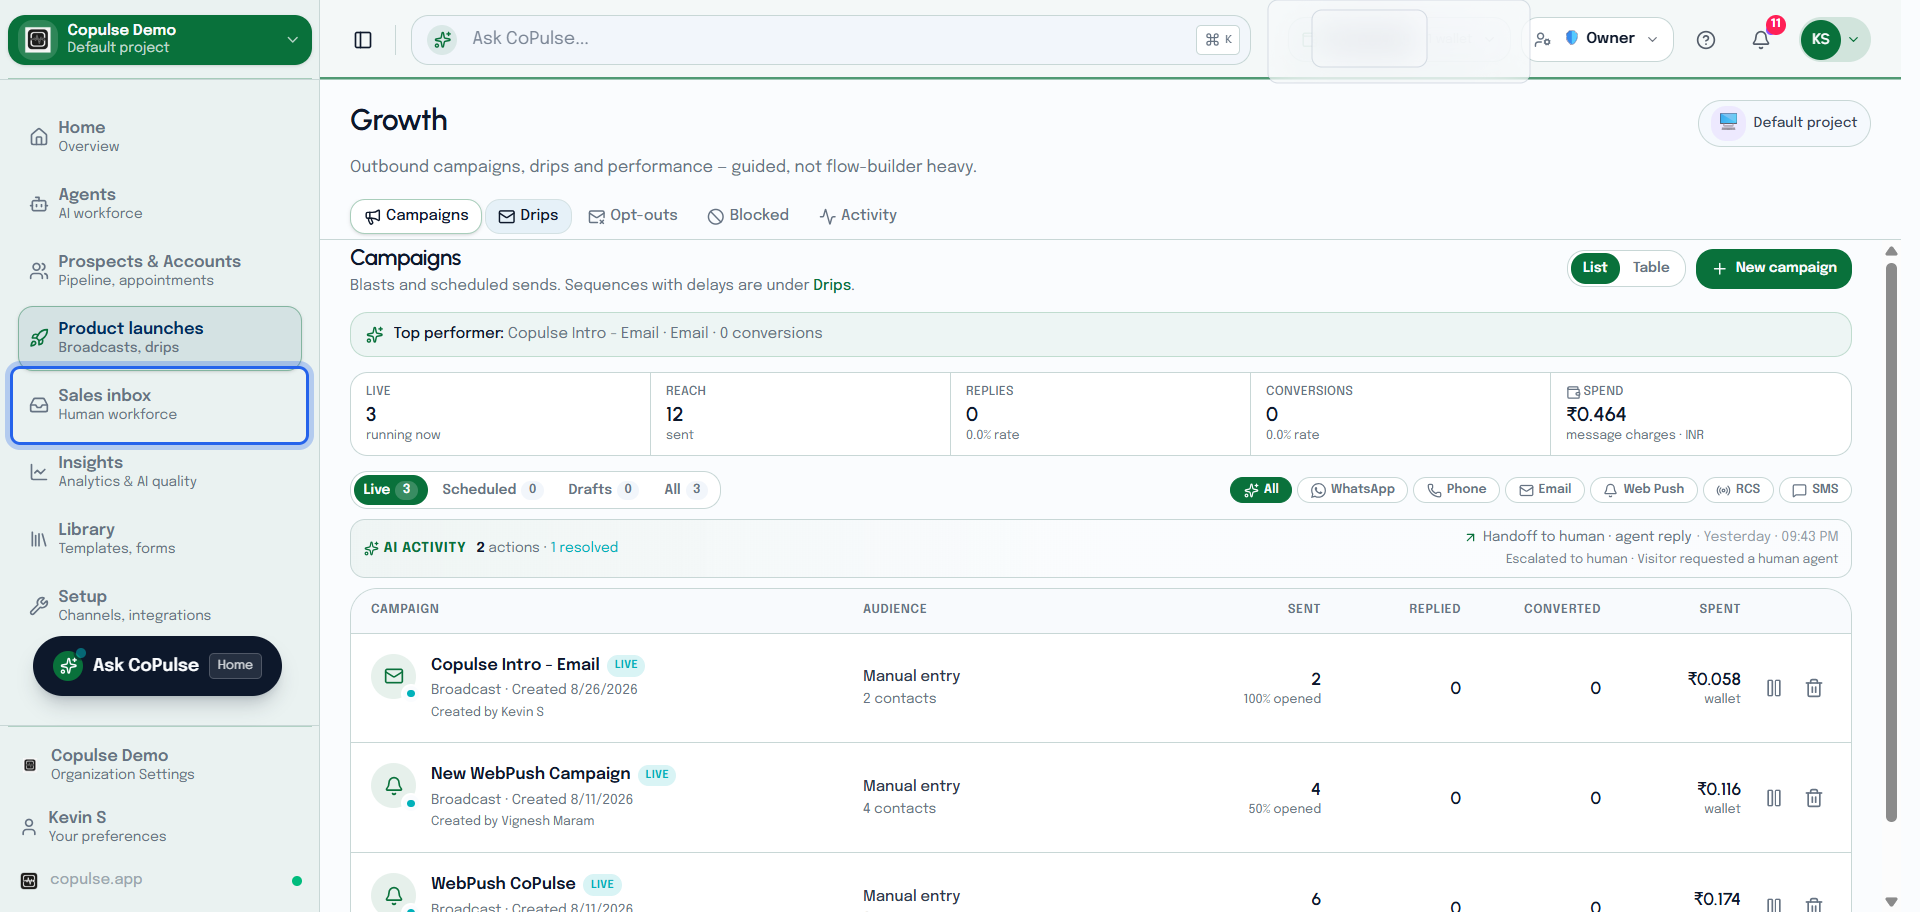Switch to List view

pyautogui.click(x=1595, y=268)
